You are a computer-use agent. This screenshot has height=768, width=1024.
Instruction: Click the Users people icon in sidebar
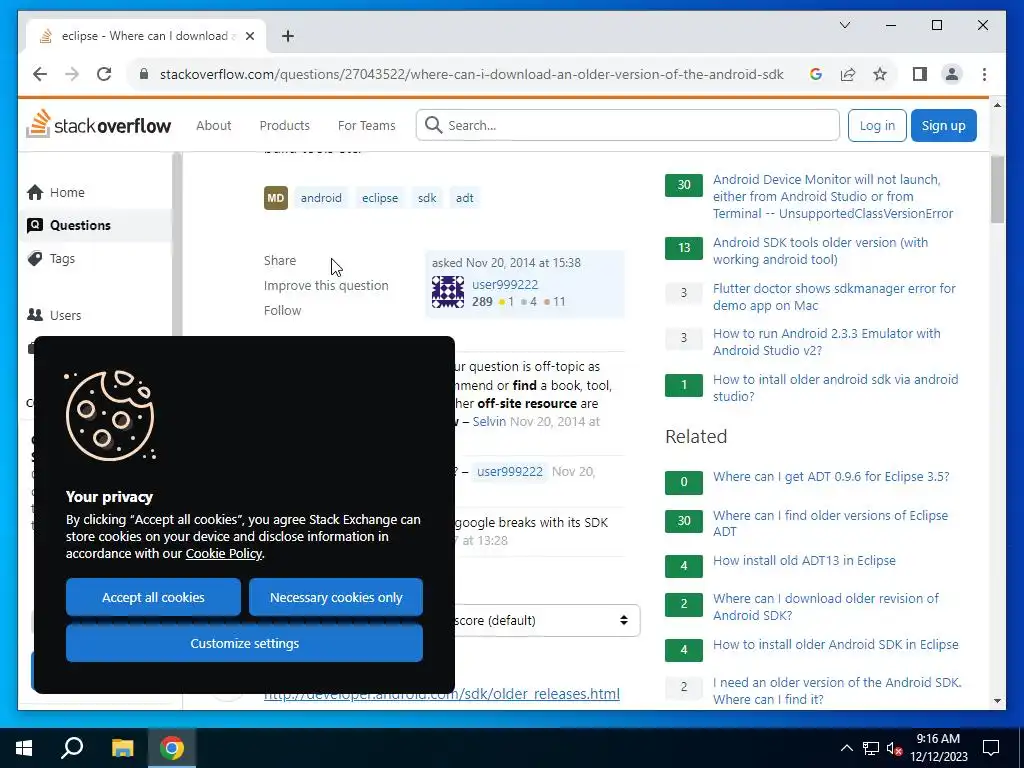point(35,315)
